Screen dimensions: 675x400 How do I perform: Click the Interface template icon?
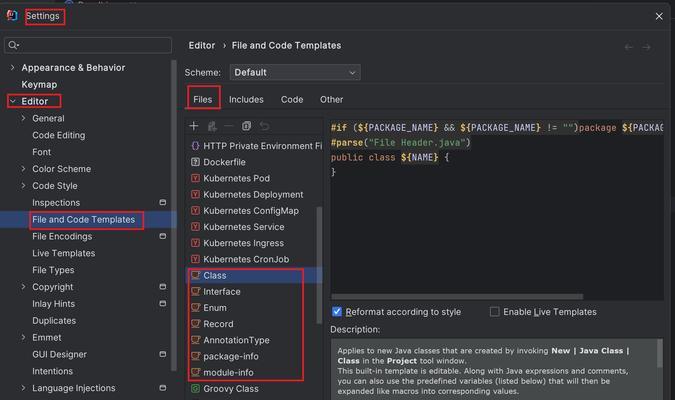pos(195,291)
